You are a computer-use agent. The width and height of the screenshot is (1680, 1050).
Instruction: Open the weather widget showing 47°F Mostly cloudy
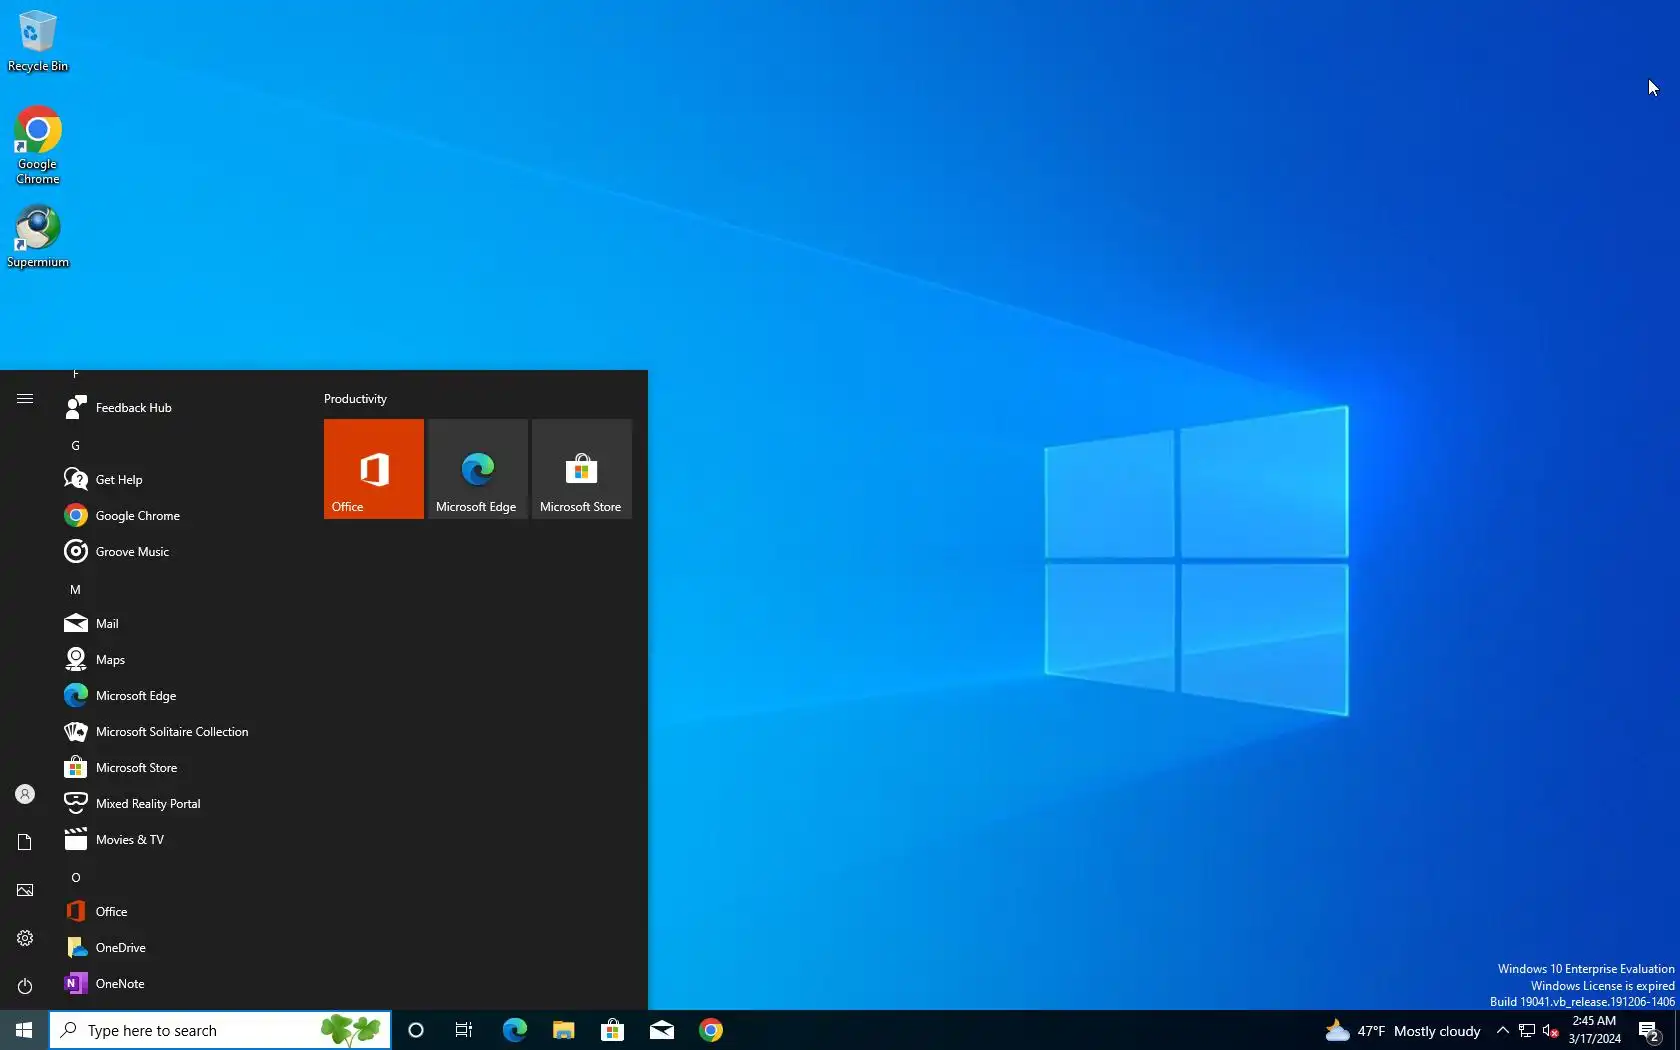(x=1402, y=1030)
